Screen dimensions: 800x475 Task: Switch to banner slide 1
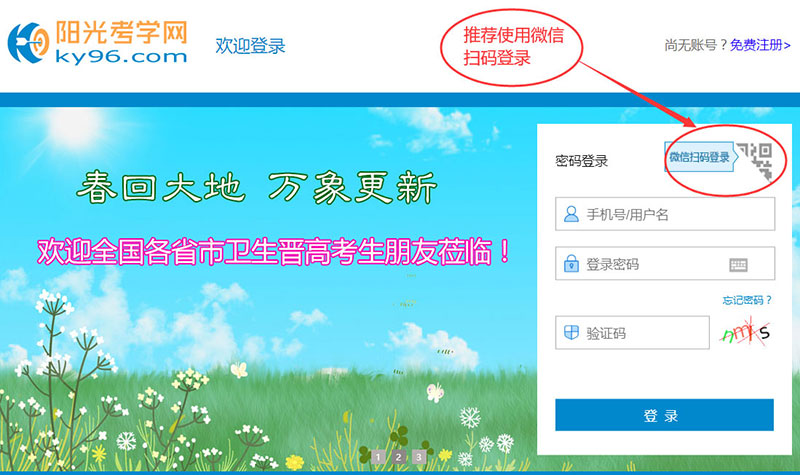[x=378, y=457]
